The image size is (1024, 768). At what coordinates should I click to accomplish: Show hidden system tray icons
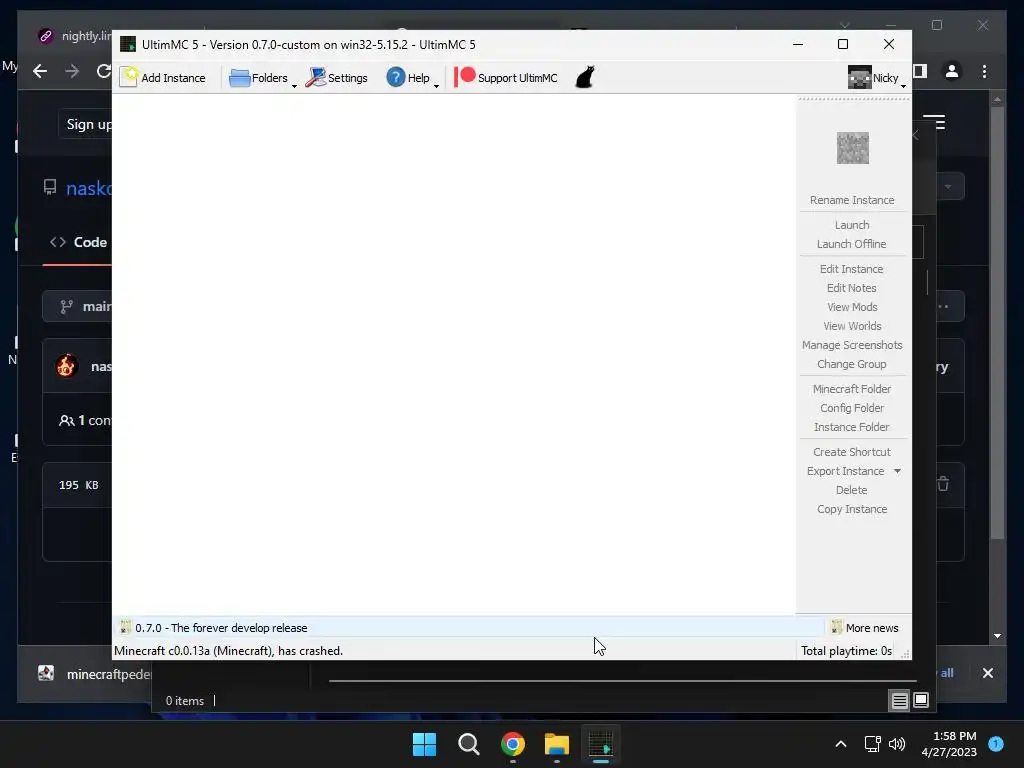click(x=841, y=744)
